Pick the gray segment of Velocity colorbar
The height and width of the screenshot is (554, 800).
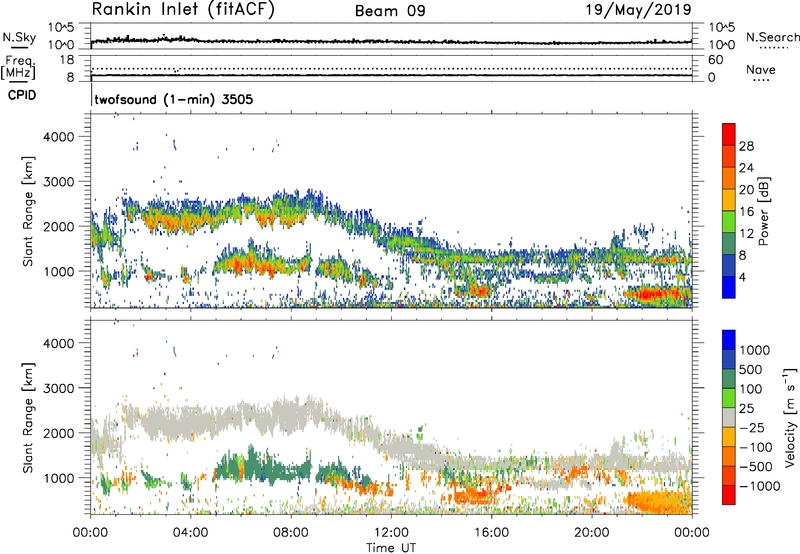(729, 418)
